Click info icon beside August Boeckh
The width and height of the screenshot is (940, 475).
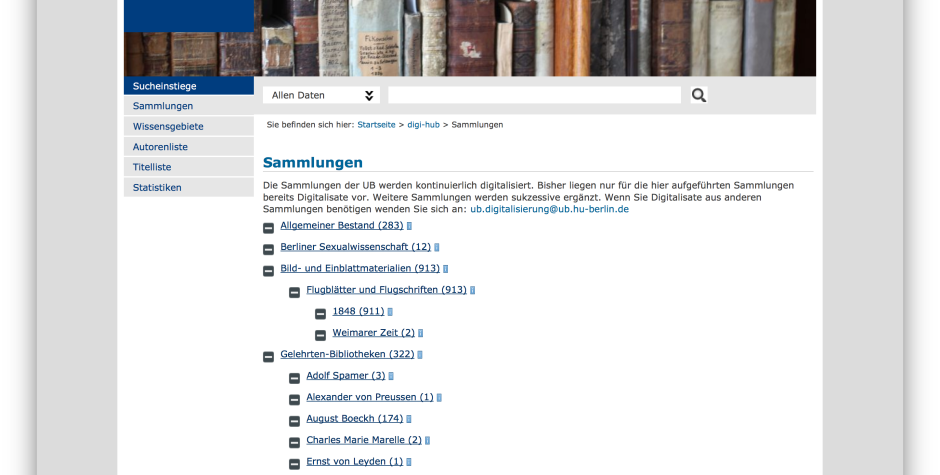coord(409,419)
